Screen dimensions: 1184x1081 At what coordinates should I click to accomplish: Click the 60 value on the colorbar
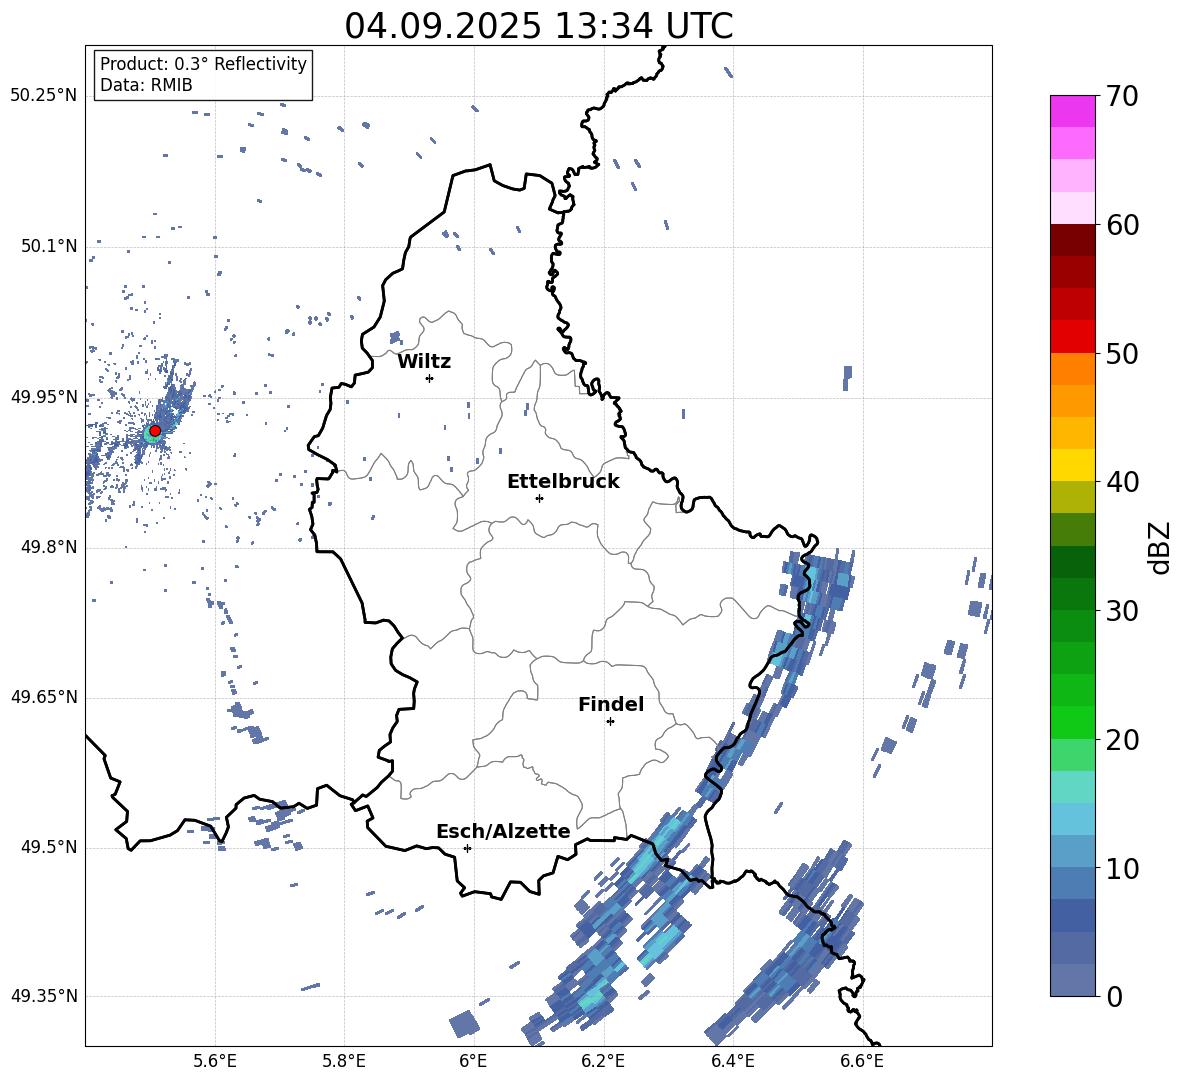click(1122, 225)
